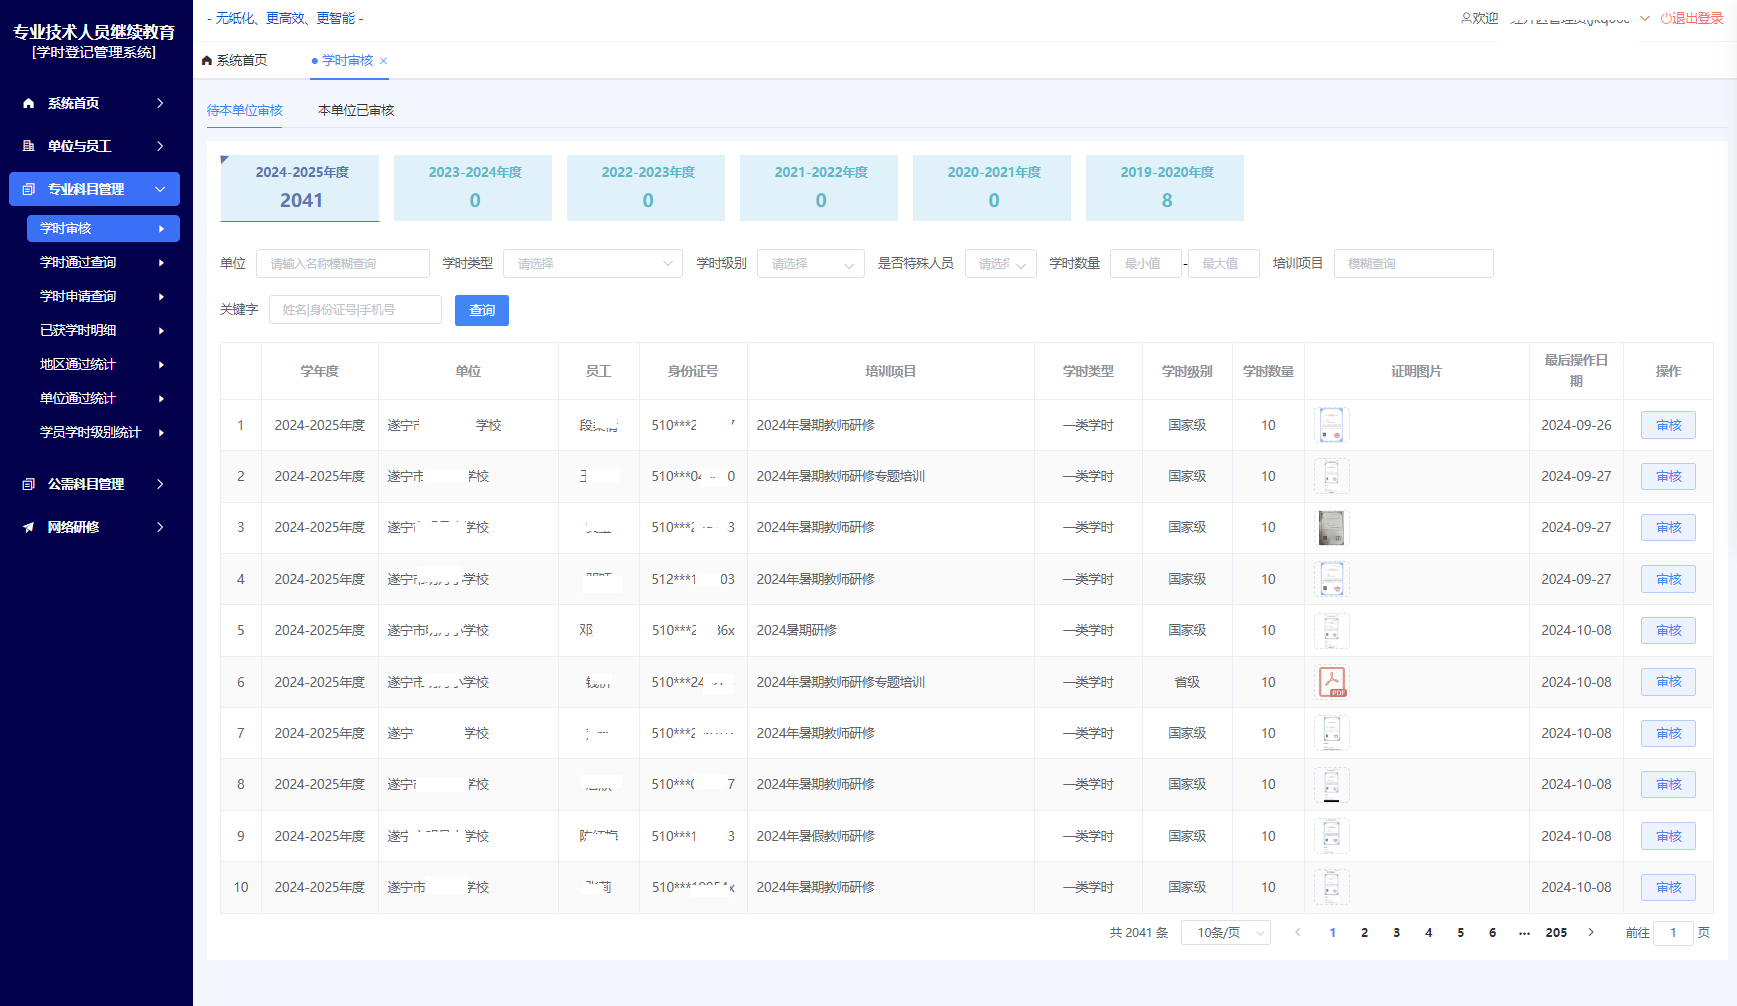Focus the 前往 page number input
Viewport: 1737px width, 1006px height.
1673,932
